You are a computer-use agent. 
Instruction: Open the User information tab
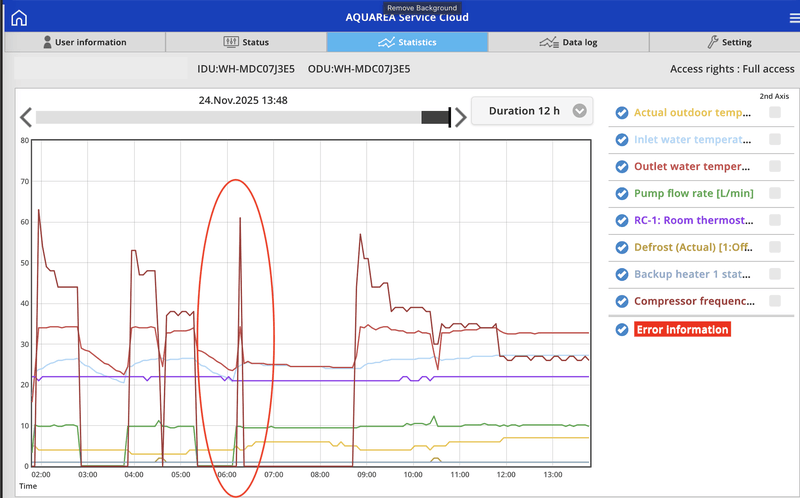coord(85,42)
